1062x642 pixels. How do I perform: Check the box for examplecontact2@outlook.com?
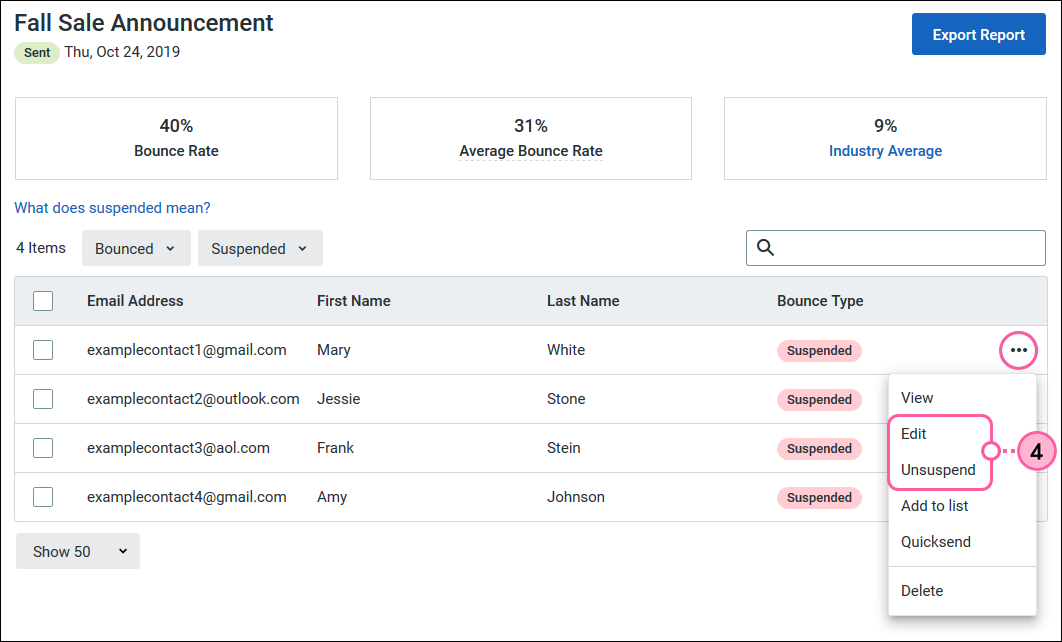click(x=43, y=399)
